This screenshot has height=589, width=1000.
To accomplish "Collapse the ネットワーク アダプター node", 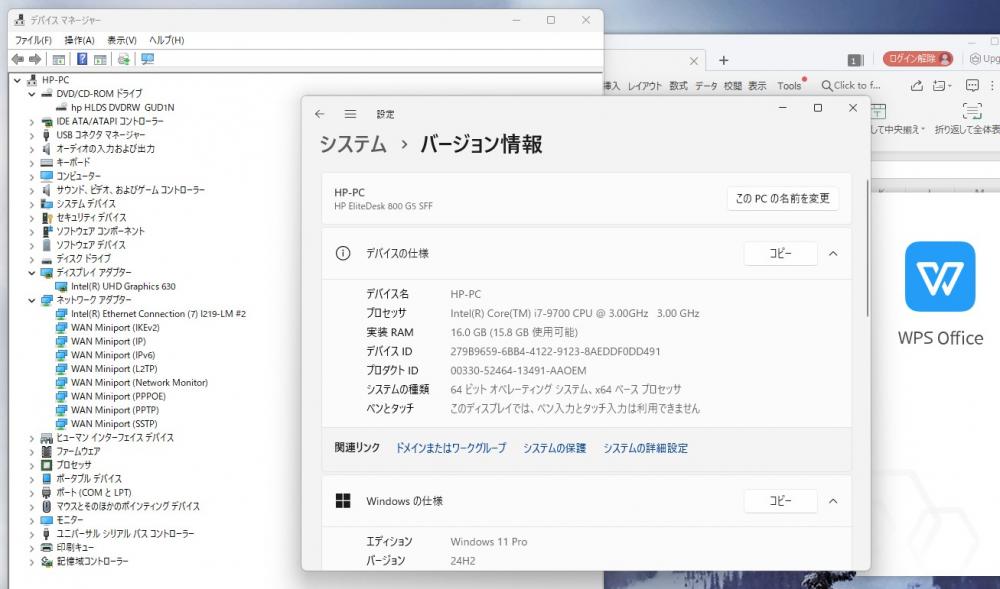I will (31, 300).
